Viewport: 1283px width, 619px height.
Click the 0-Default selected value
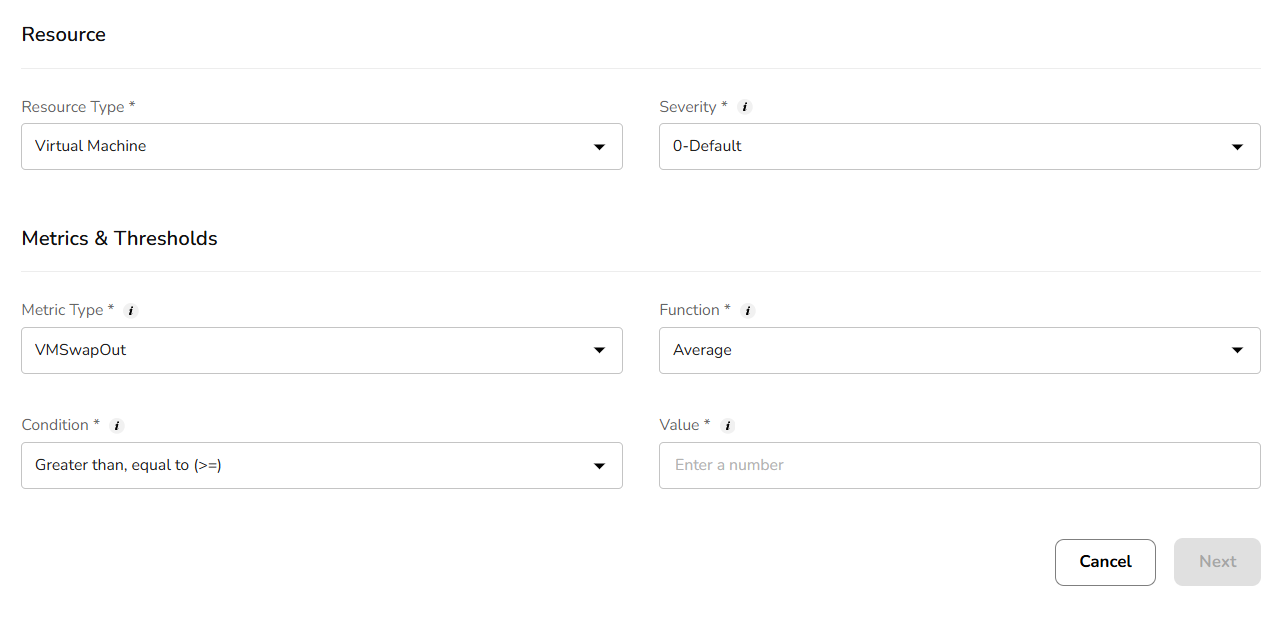click(x=707, y=146)
